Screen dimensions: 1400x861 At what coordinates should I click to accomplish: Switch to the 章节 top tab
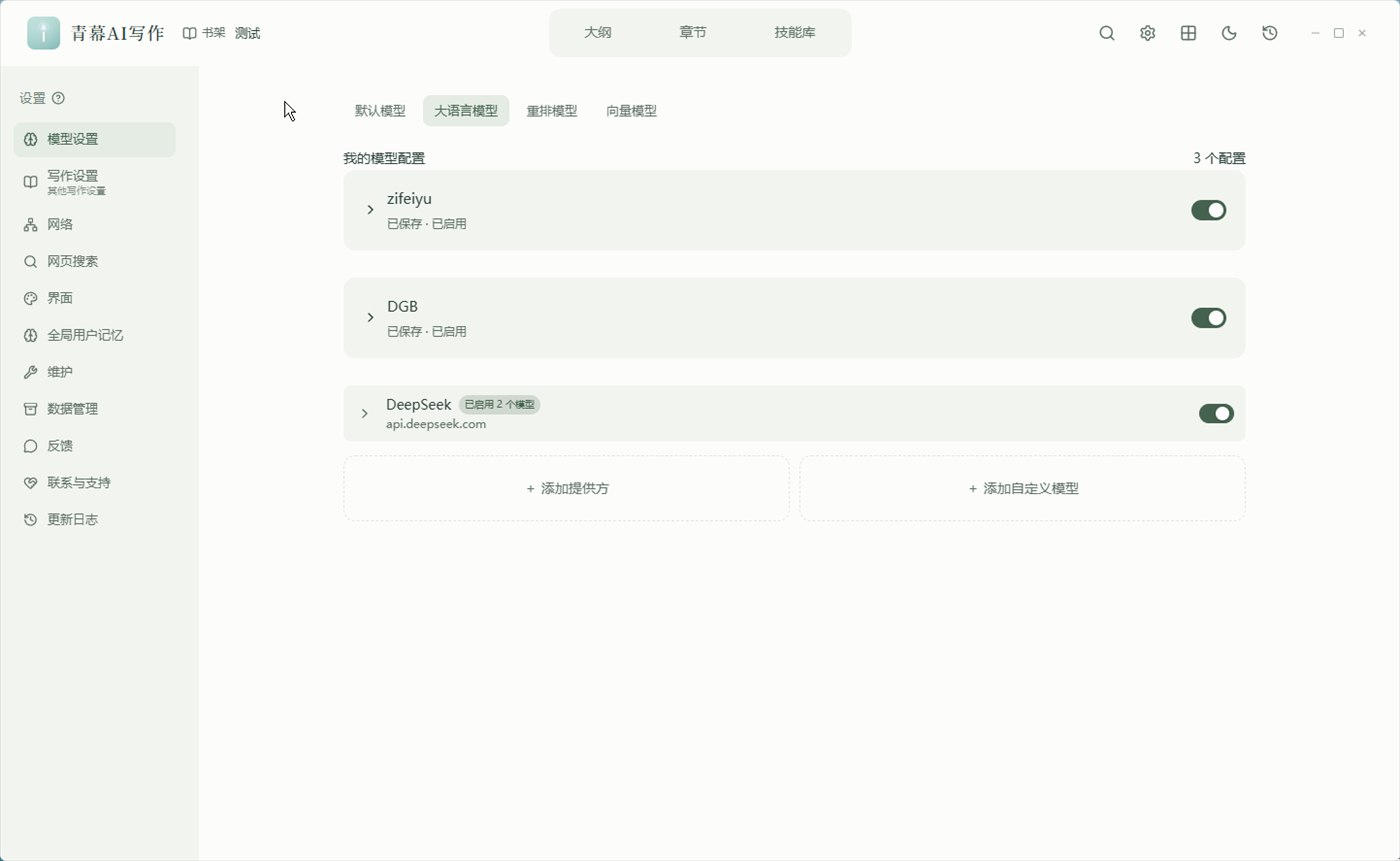[x=693, y=33]
